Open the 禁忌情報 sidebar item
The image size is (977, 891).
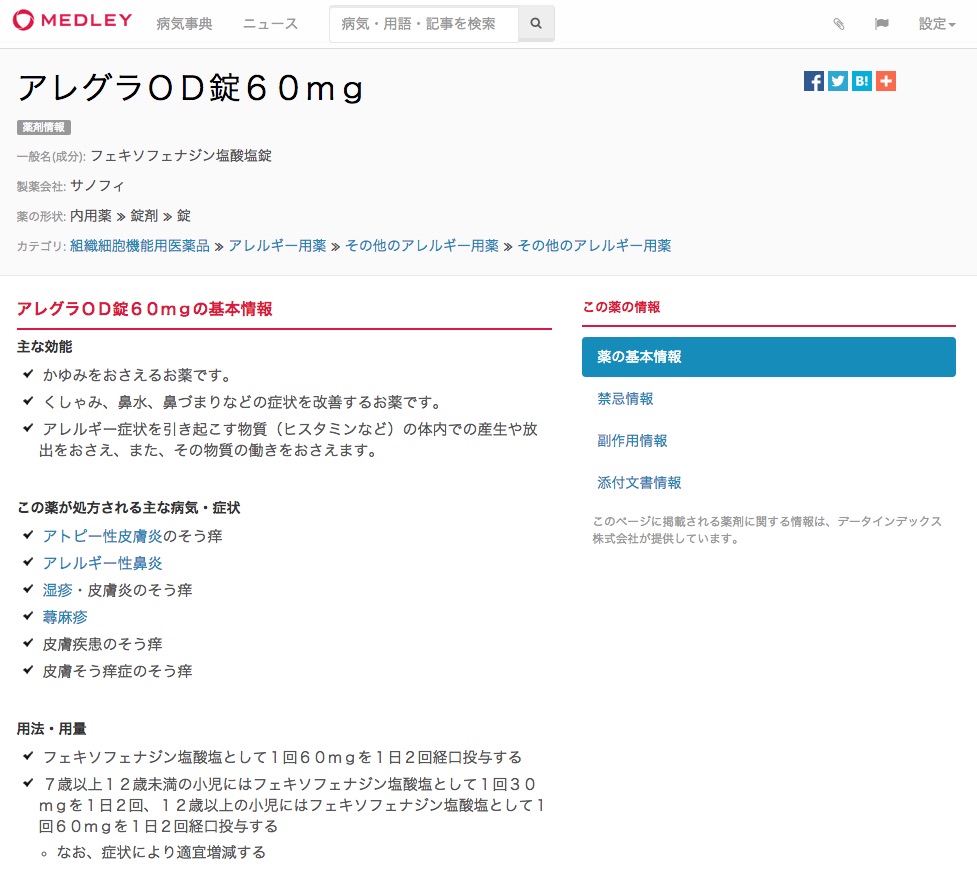tap(625, 399)
